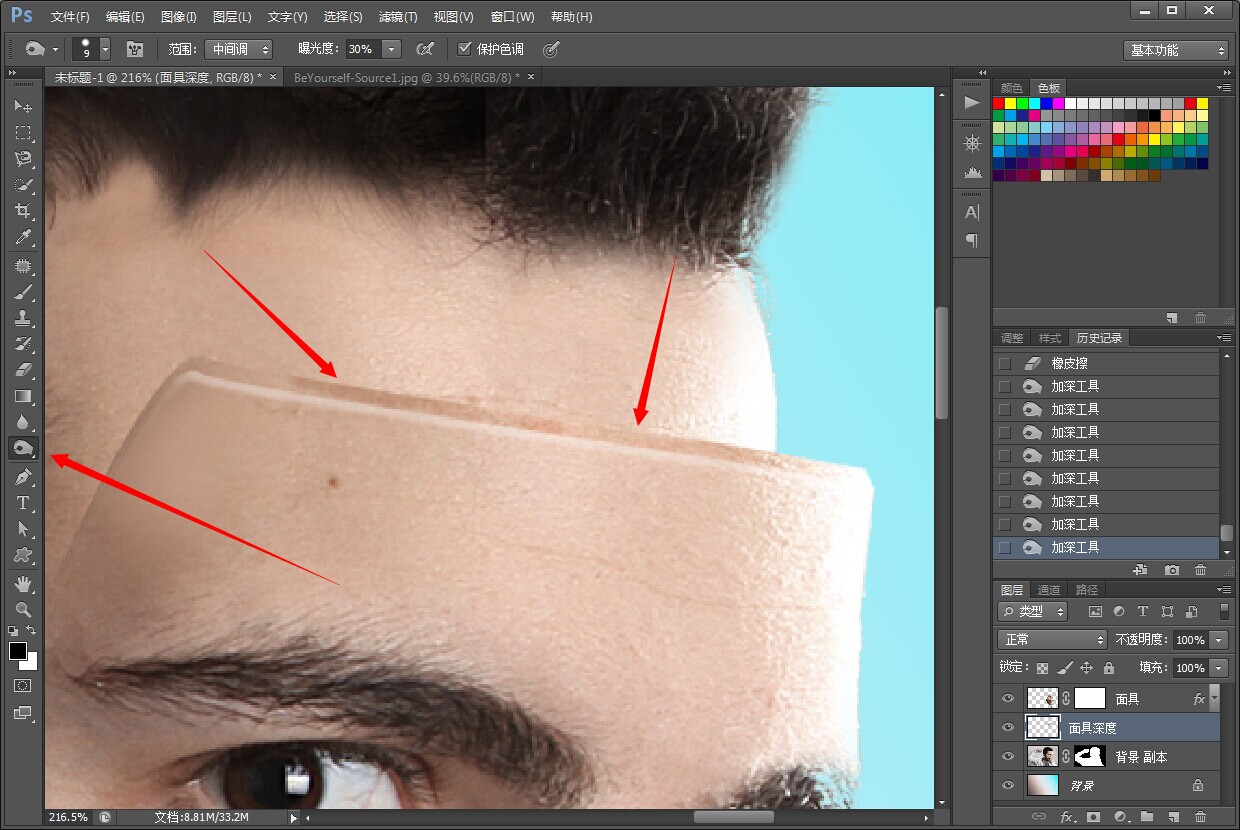Toggle the 保护色调 checkbox
Viewport: 1240px width, 830px height.
click(464, 48)
